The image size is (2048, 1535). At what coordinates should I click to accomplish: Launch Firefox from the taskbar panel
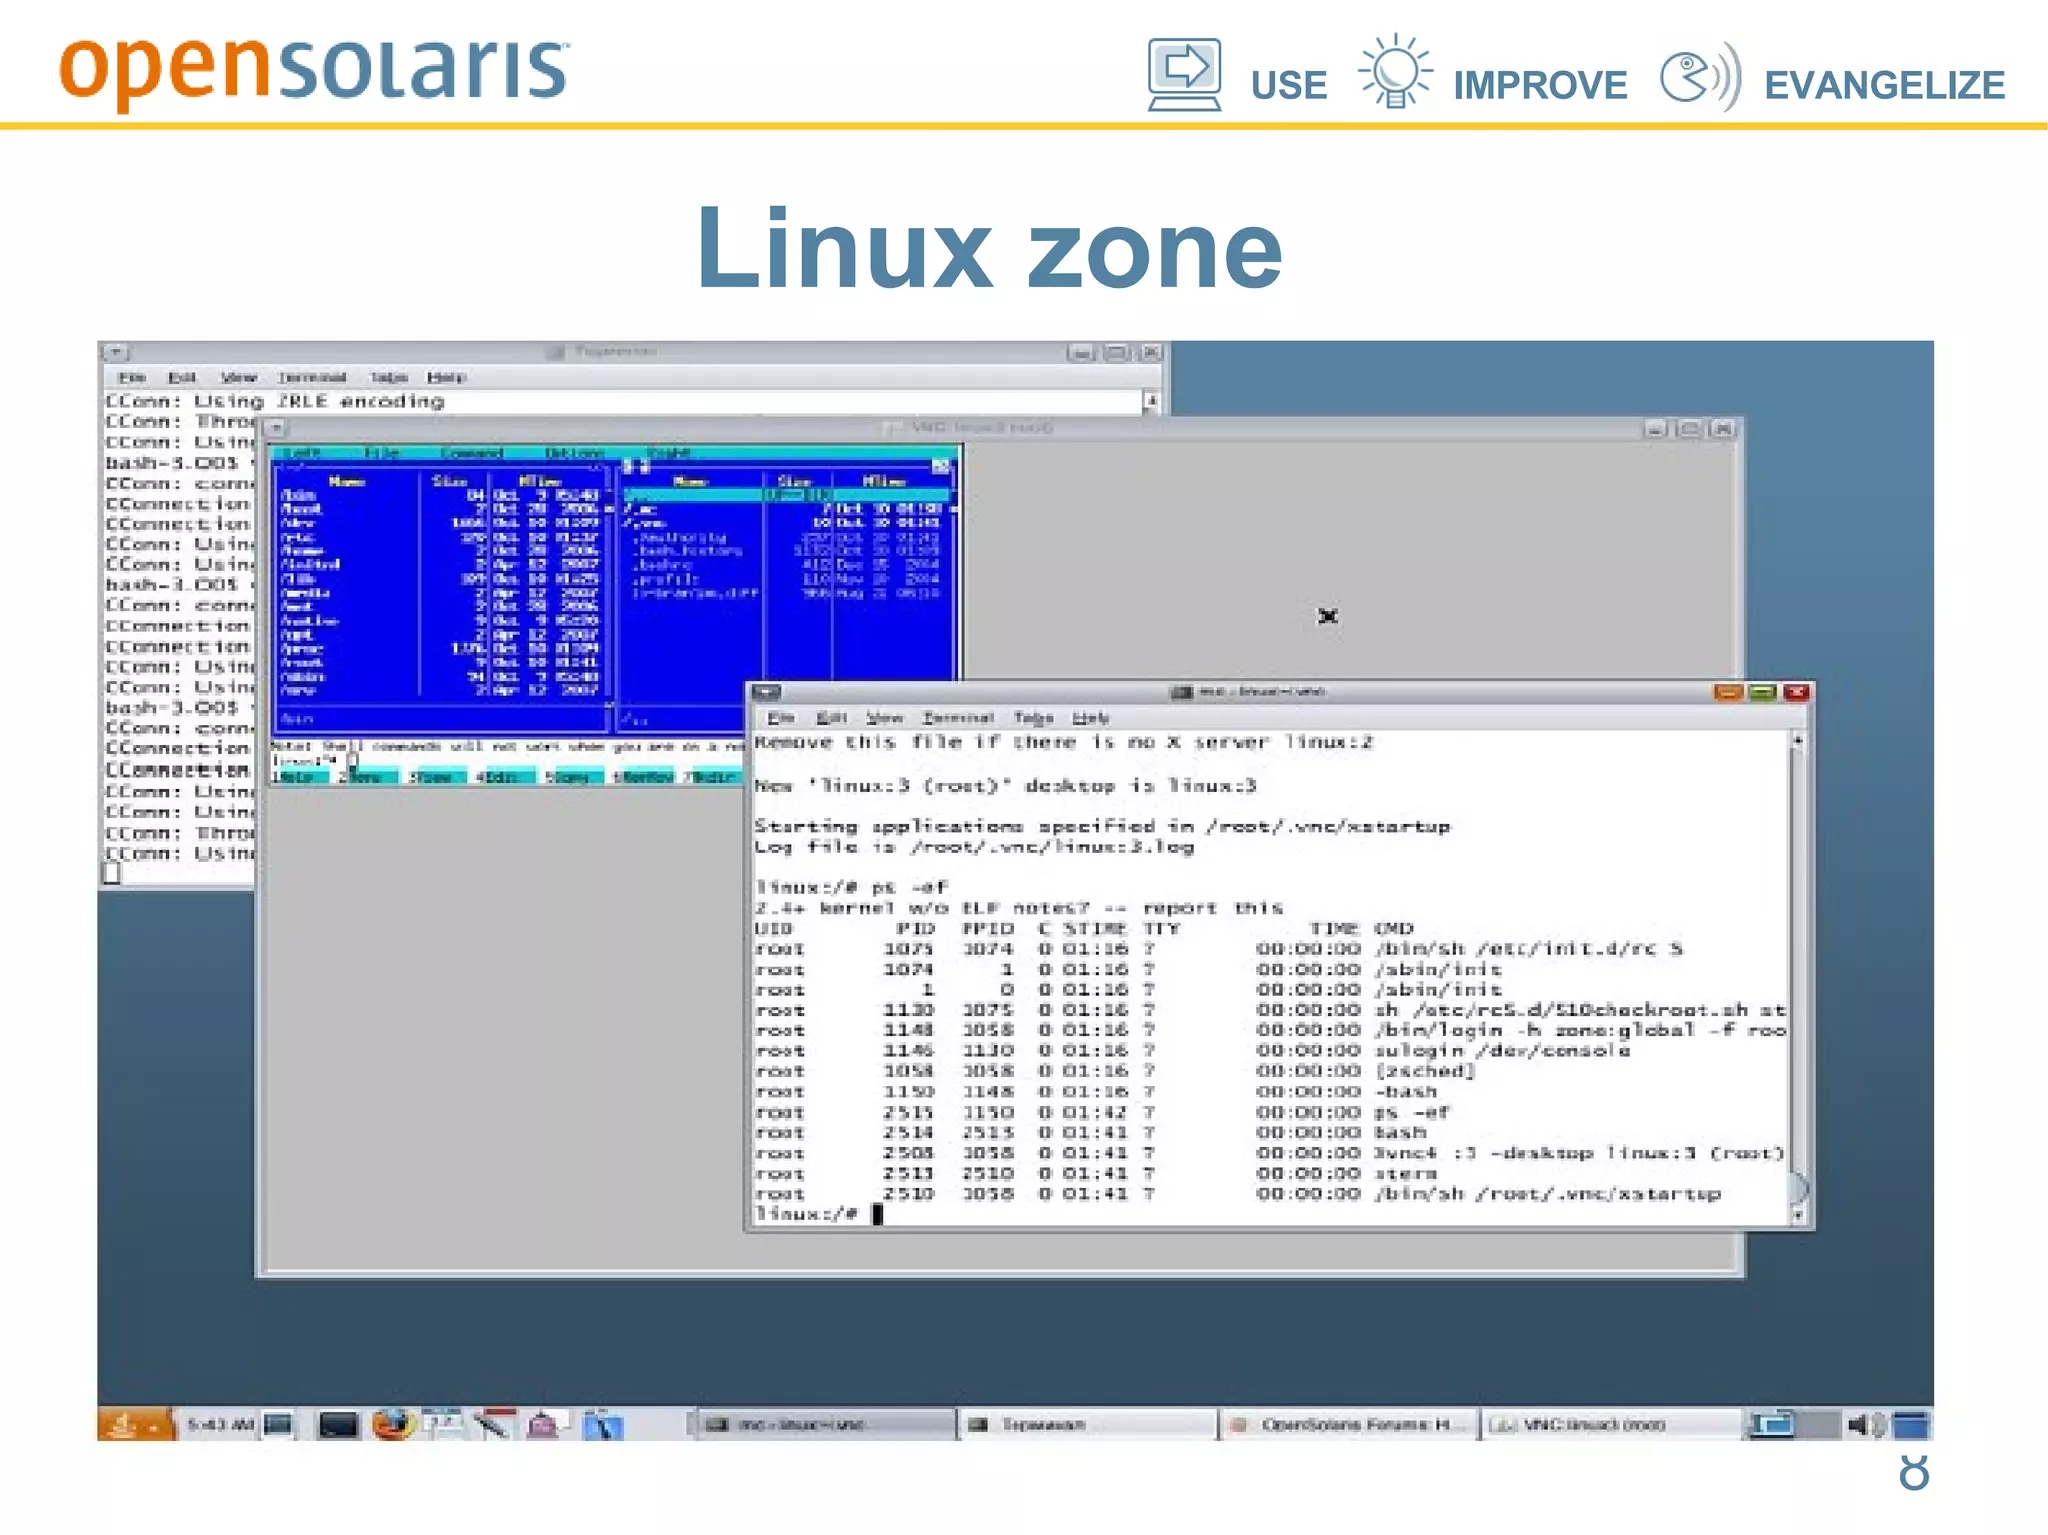pos(392,1424)
